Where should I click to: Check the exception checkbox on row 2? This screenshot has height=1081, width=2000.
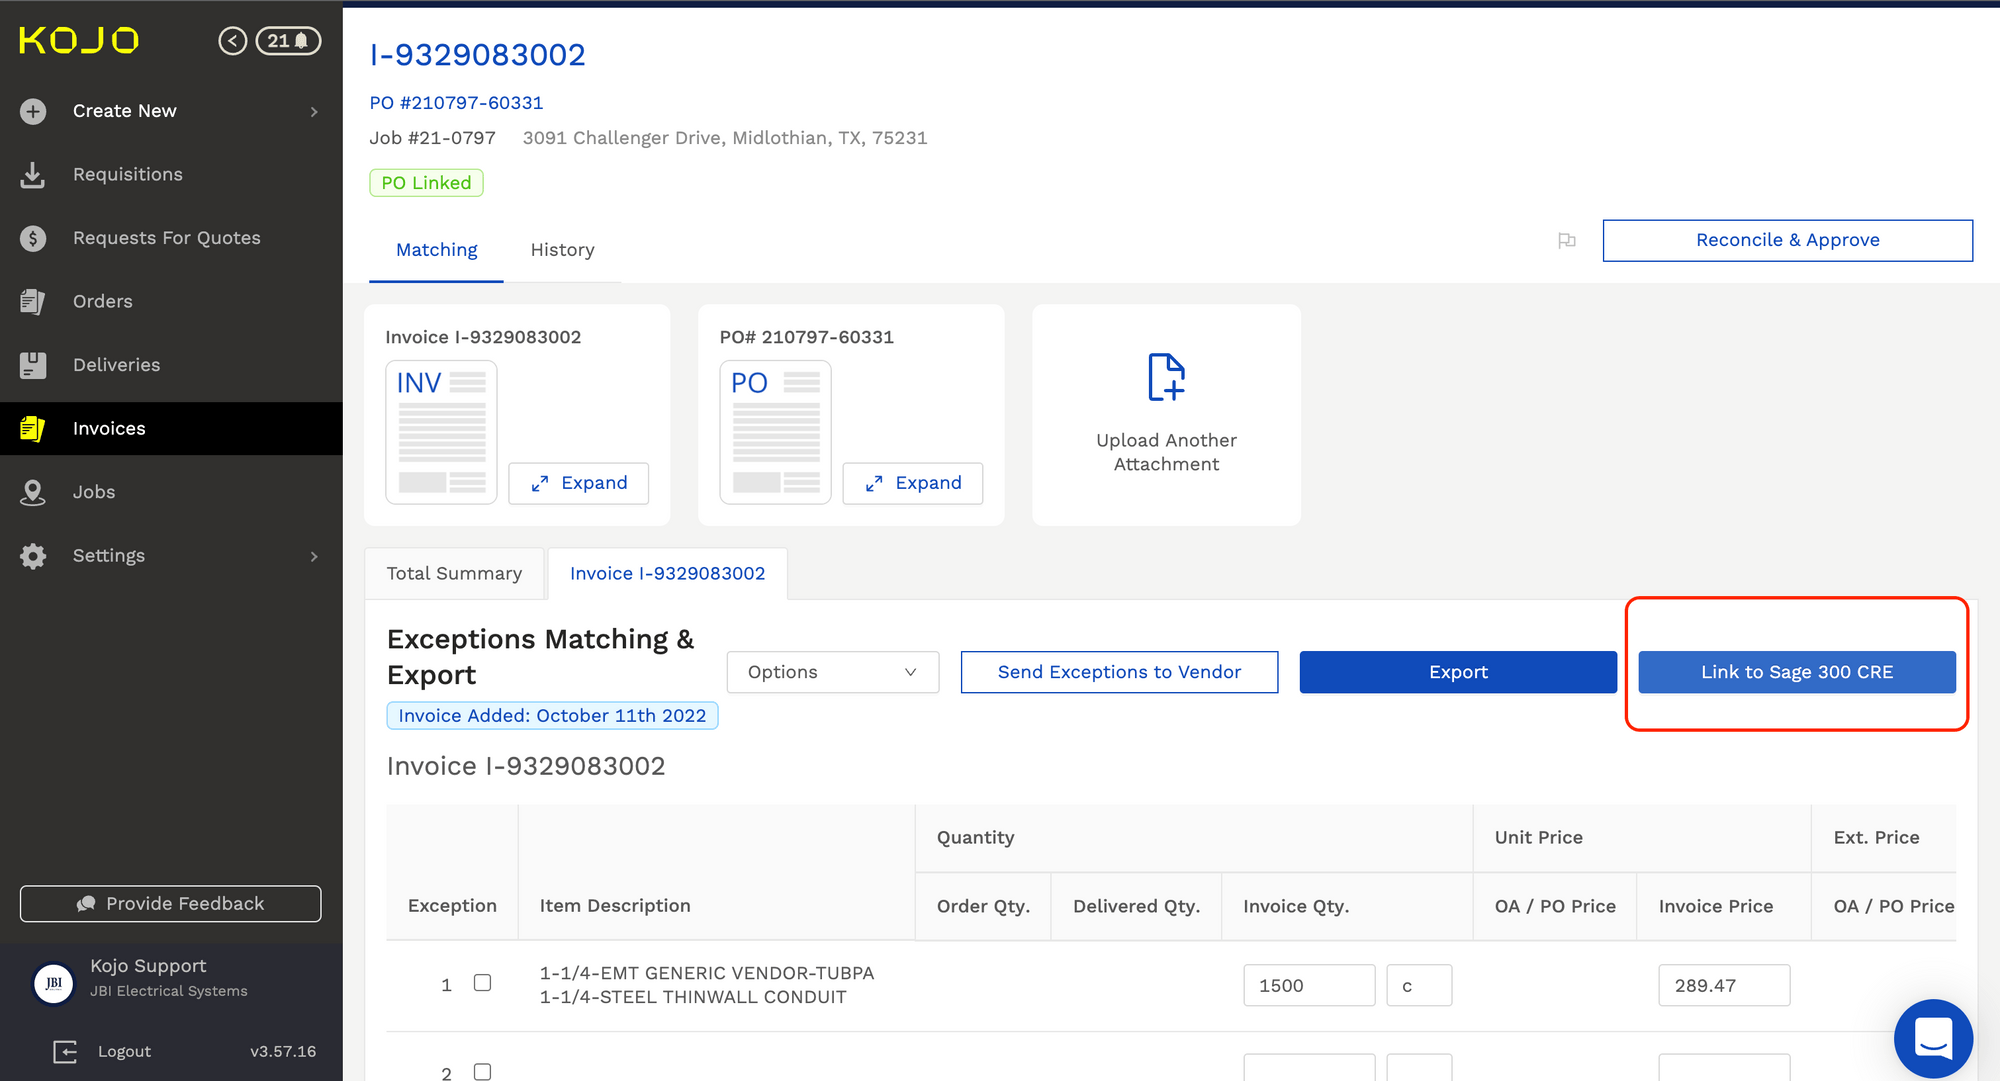[x=482, y=1071]
